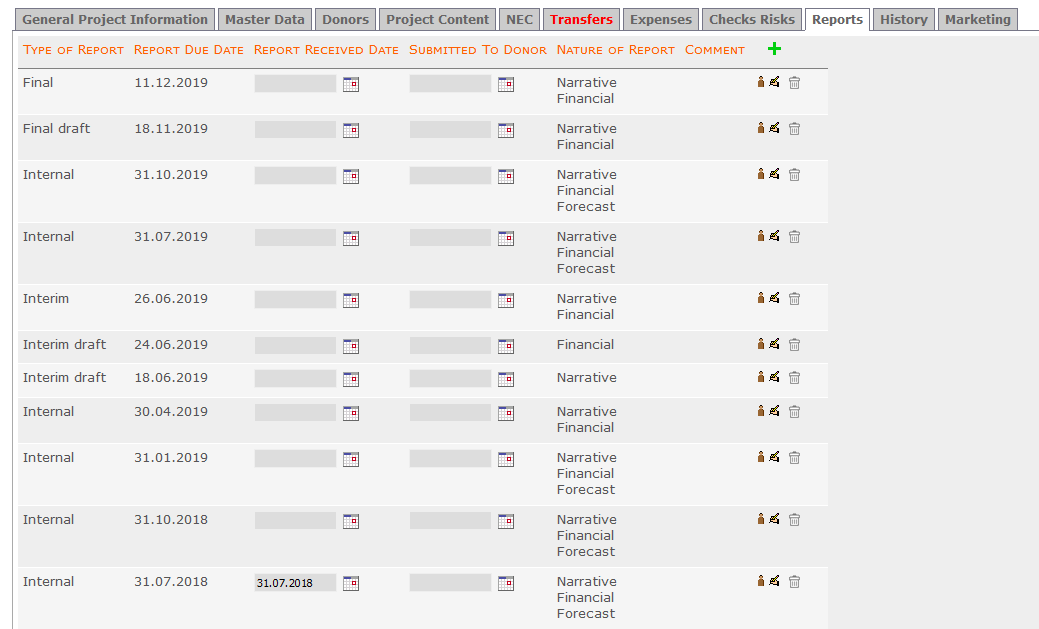
Task: Click the Type of Report column header
Action: point(73,49)
